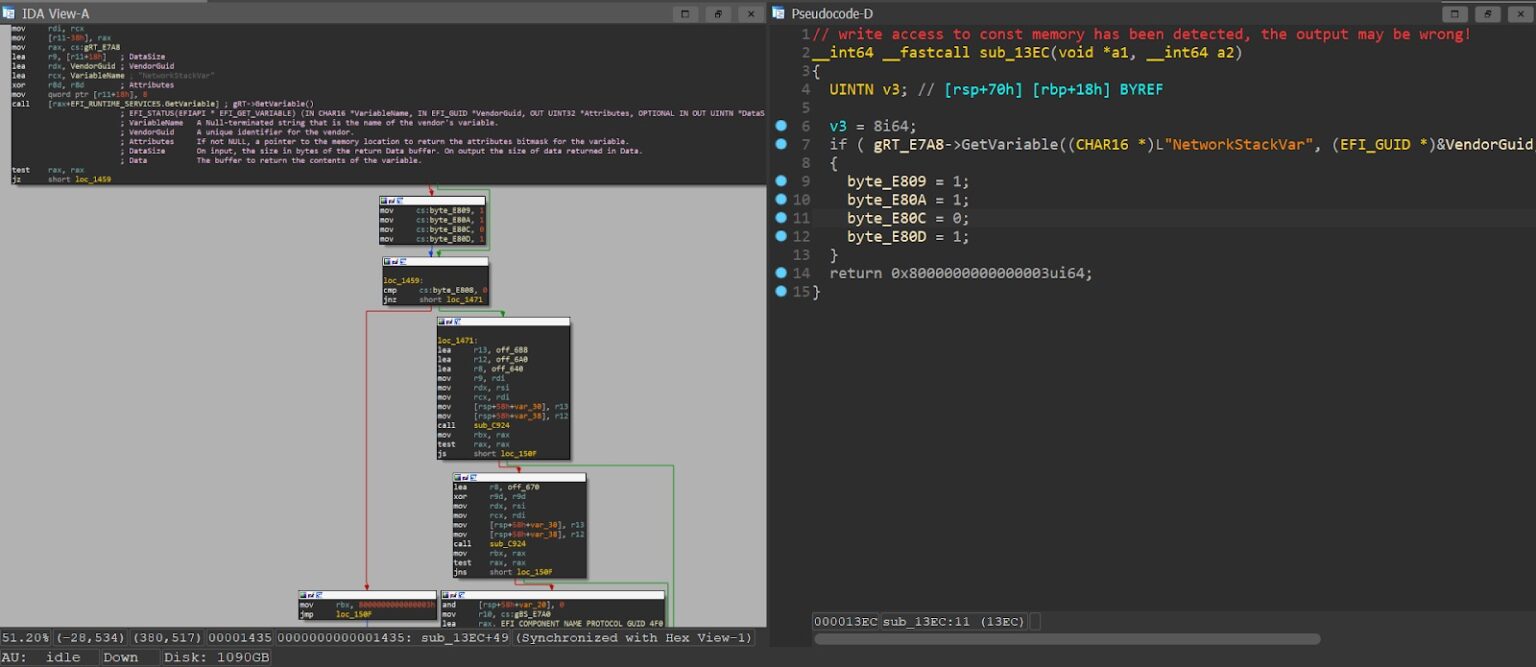Click the IDA View-A window icon
Image resolution: width=1536 pixels, height=667 pixels.
click(8, 13)
